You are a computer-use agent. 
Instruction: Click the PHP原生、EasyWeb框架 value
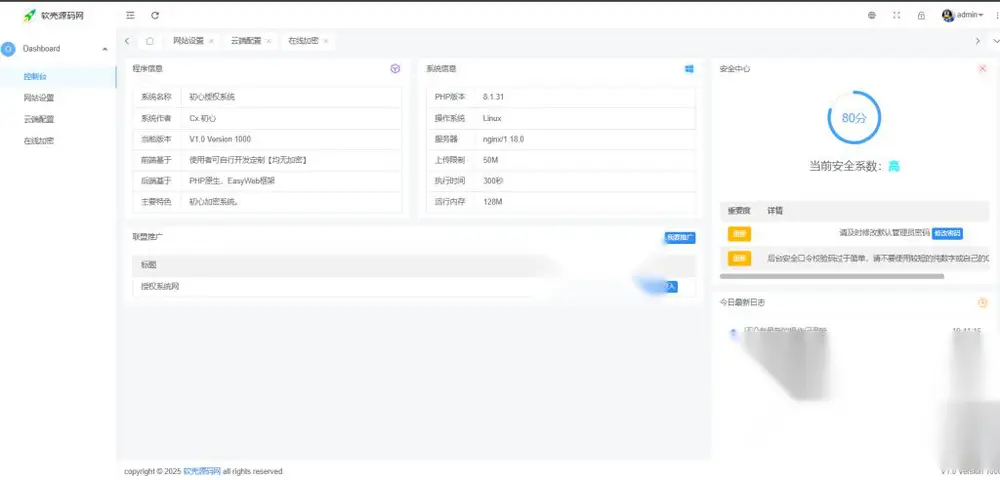pos(232,181)
